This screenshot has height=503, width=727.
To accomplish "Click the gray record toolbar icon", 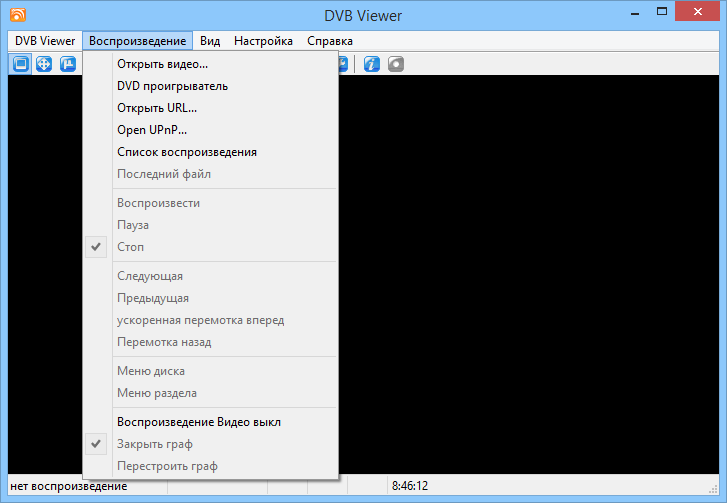I will [x=395, y=64].
